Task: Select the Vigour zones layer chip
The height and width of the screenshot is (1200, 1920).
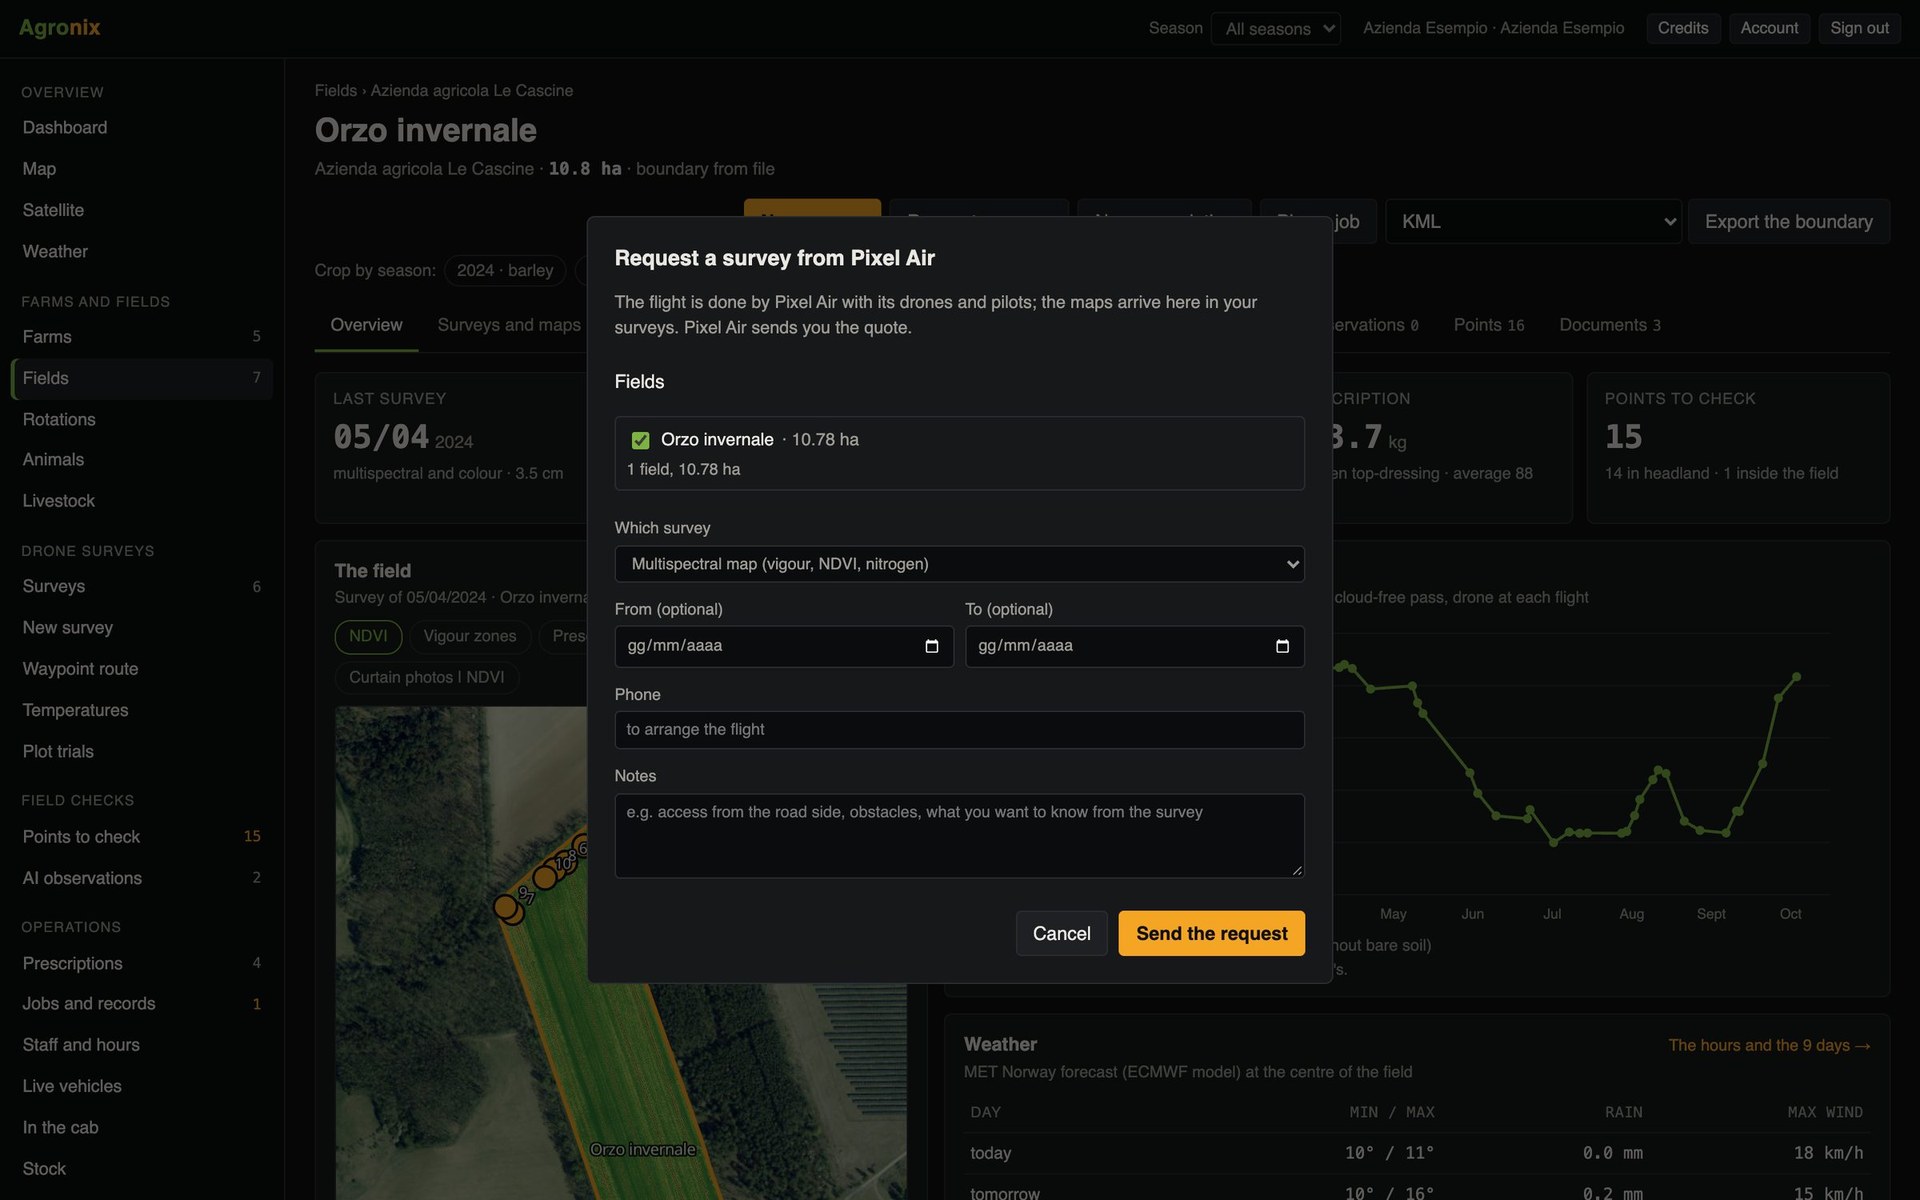Action: (470, 636)
